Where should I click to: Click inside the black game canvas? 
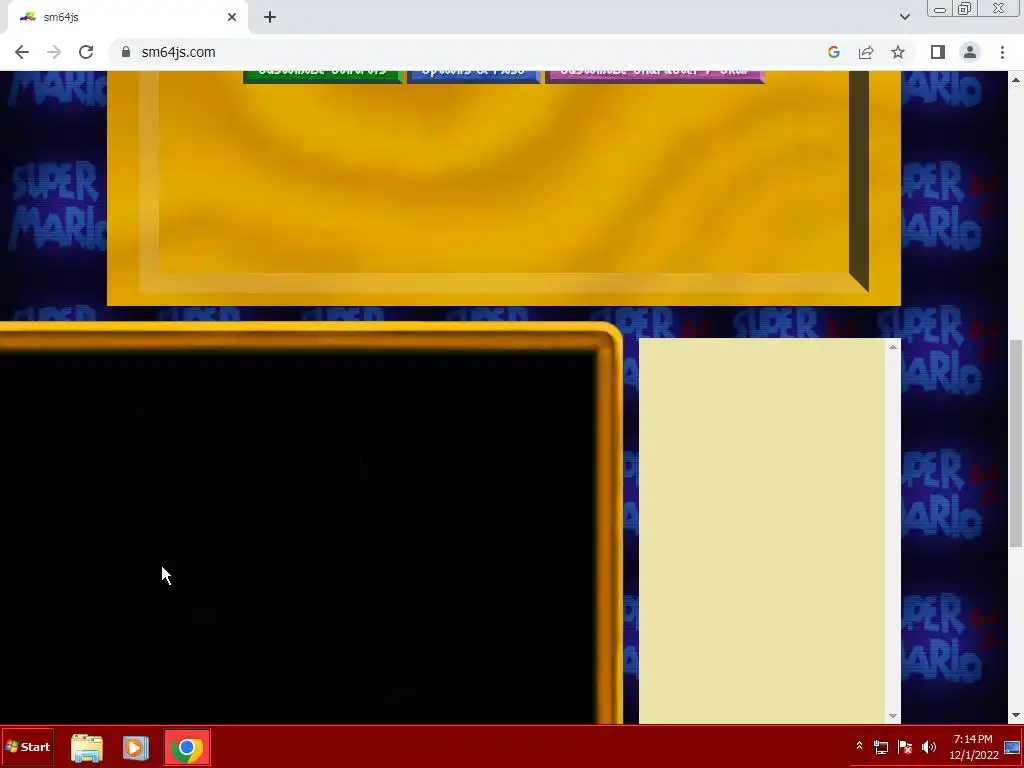coord(297,537)
